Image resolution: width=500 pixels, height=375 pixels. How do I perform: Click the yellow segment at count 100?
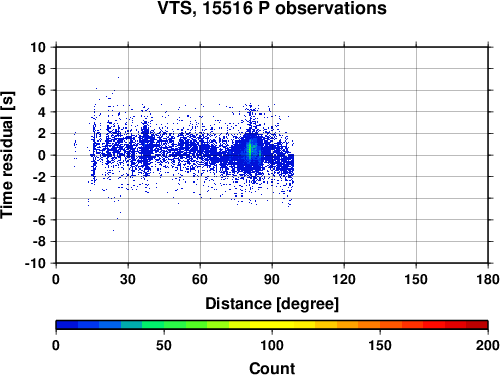[x=272, y=325]
